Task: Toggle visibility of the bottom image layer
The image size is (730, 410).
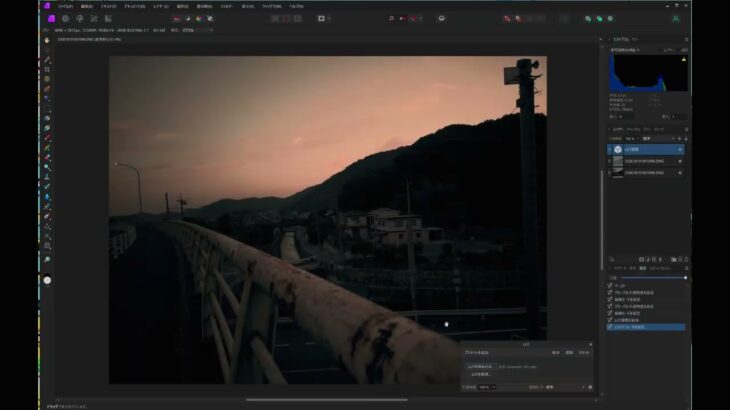Action: tap(680, 173)
